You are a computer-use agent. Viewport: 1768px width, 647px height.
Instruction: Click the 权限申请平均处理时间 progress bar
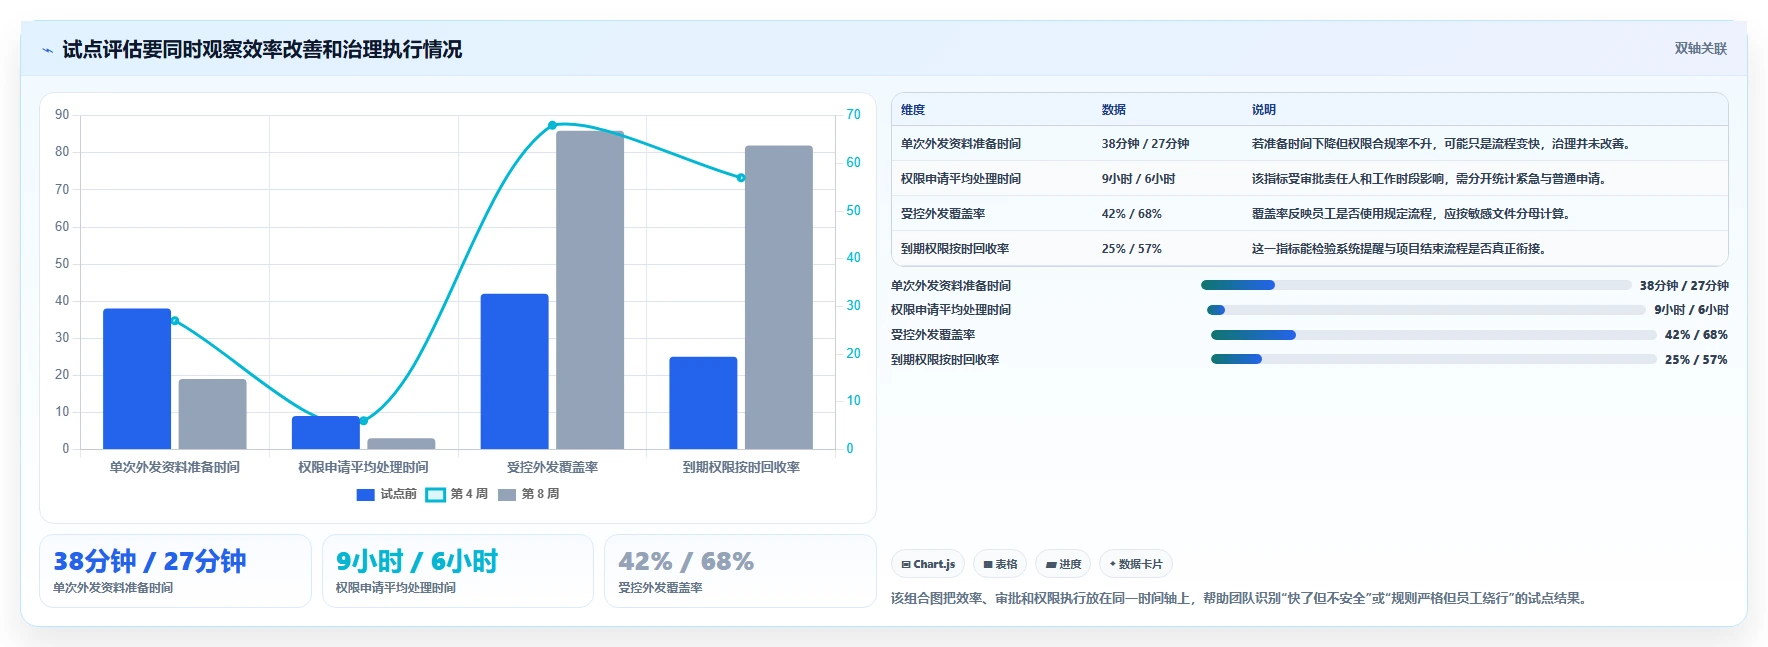(1426, 310)
